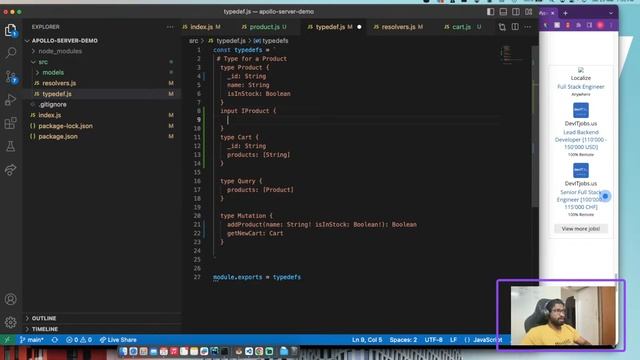Click View more jobs button in browser

coord(580,229)
